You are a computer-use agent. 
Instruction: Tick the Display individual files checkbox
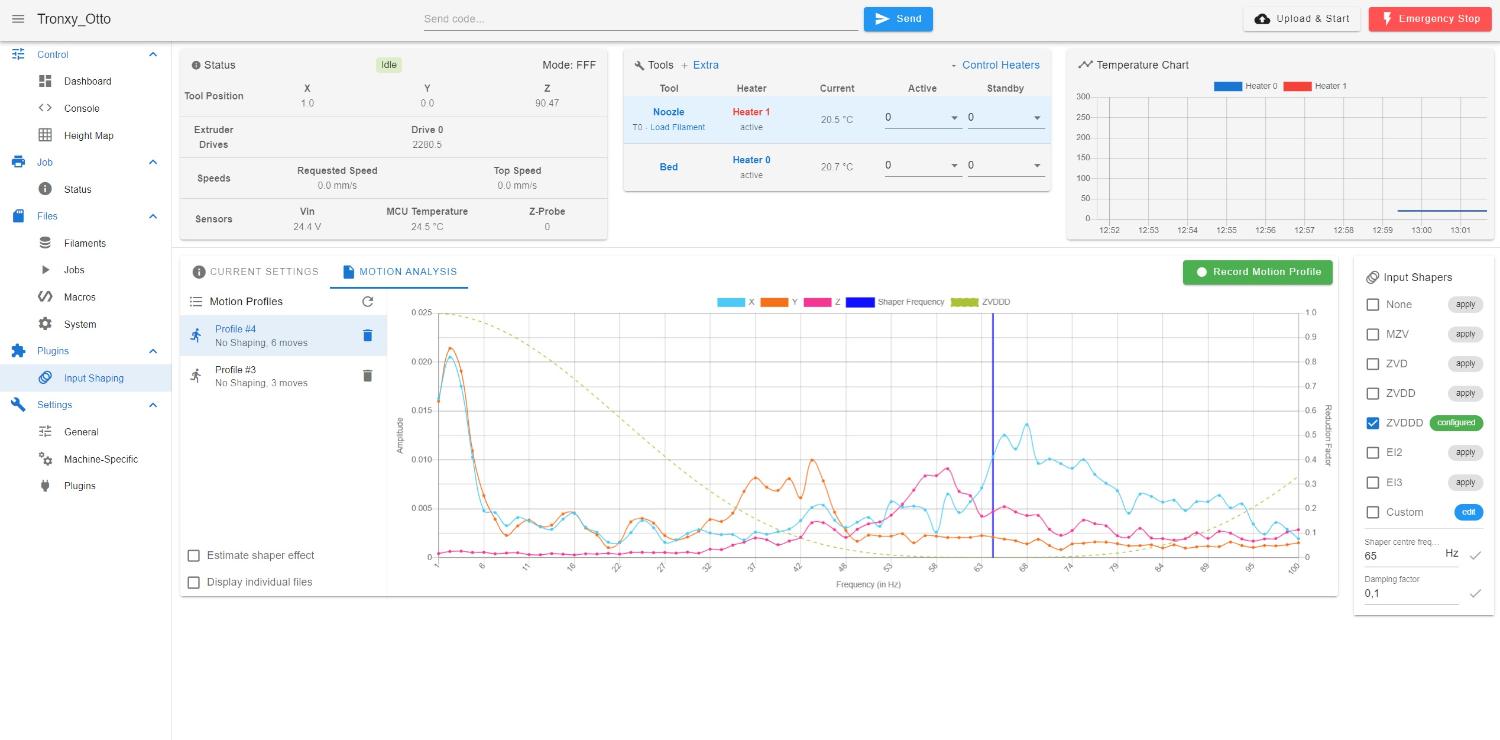point(194,582)
